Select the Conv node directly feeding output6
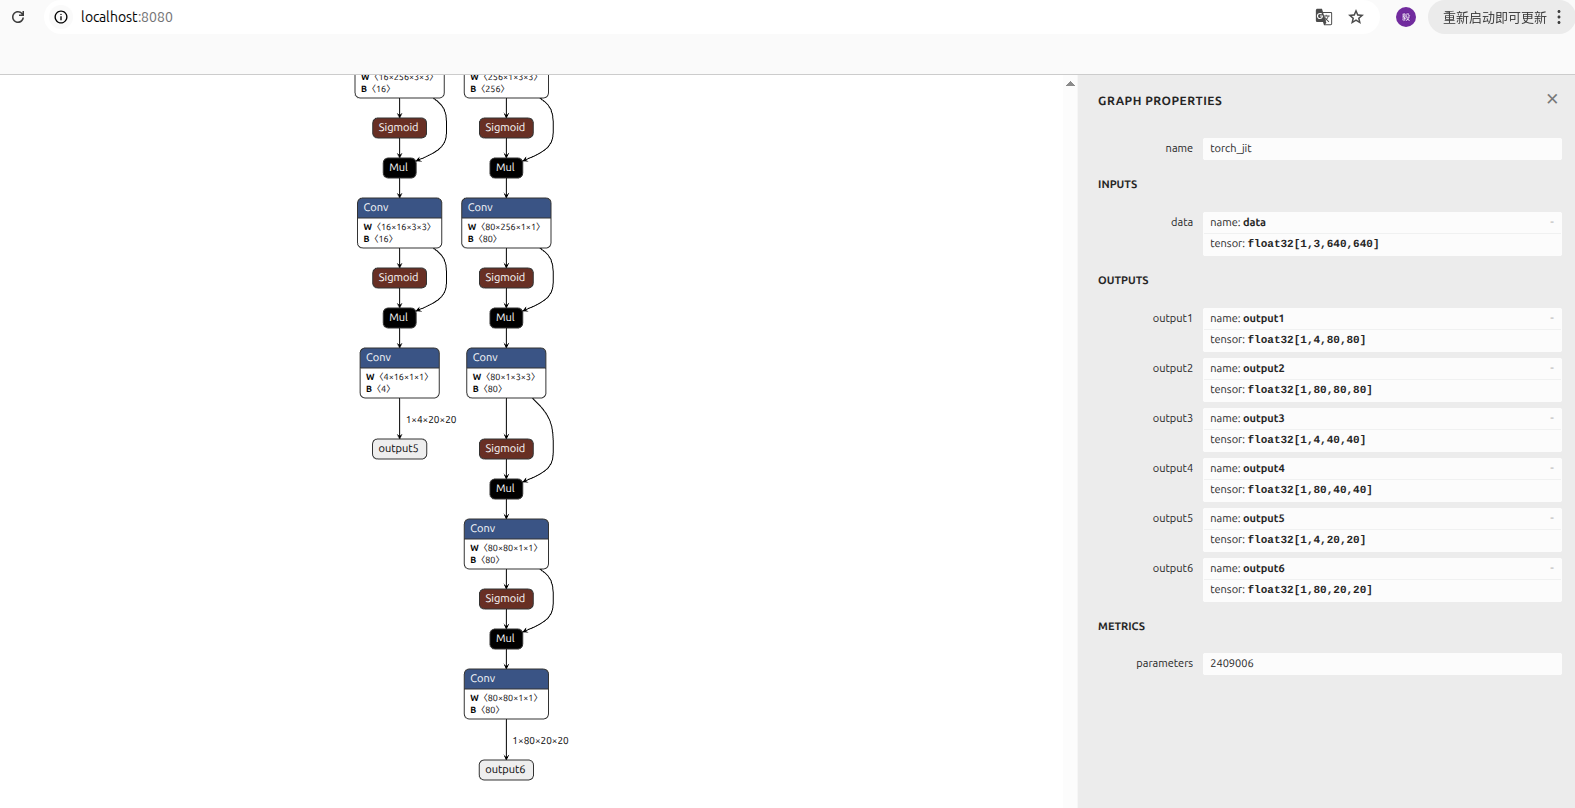The height and width of the screenshot is (808, 1575). 506,693
